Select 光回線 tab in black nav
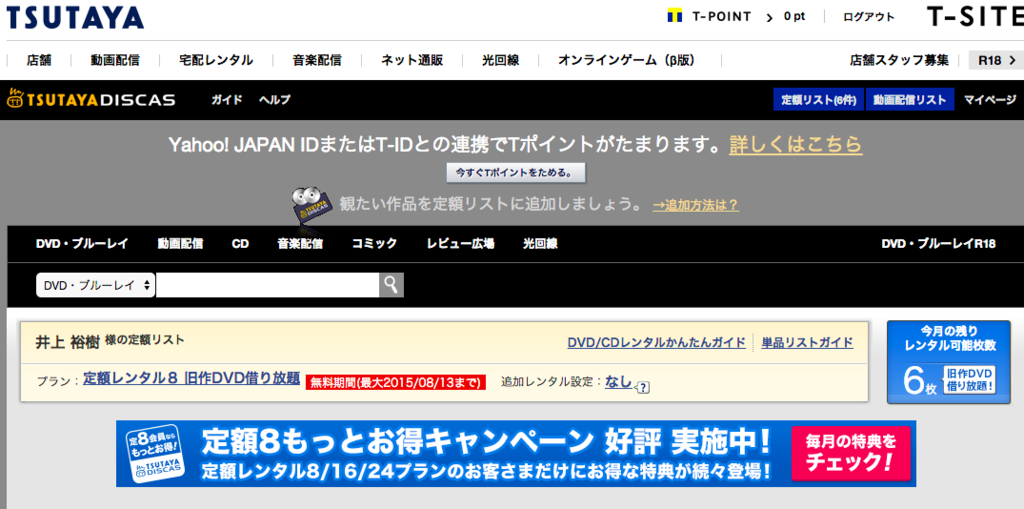The width and height of the screenshot is (1024, 509). pos(540,244)
